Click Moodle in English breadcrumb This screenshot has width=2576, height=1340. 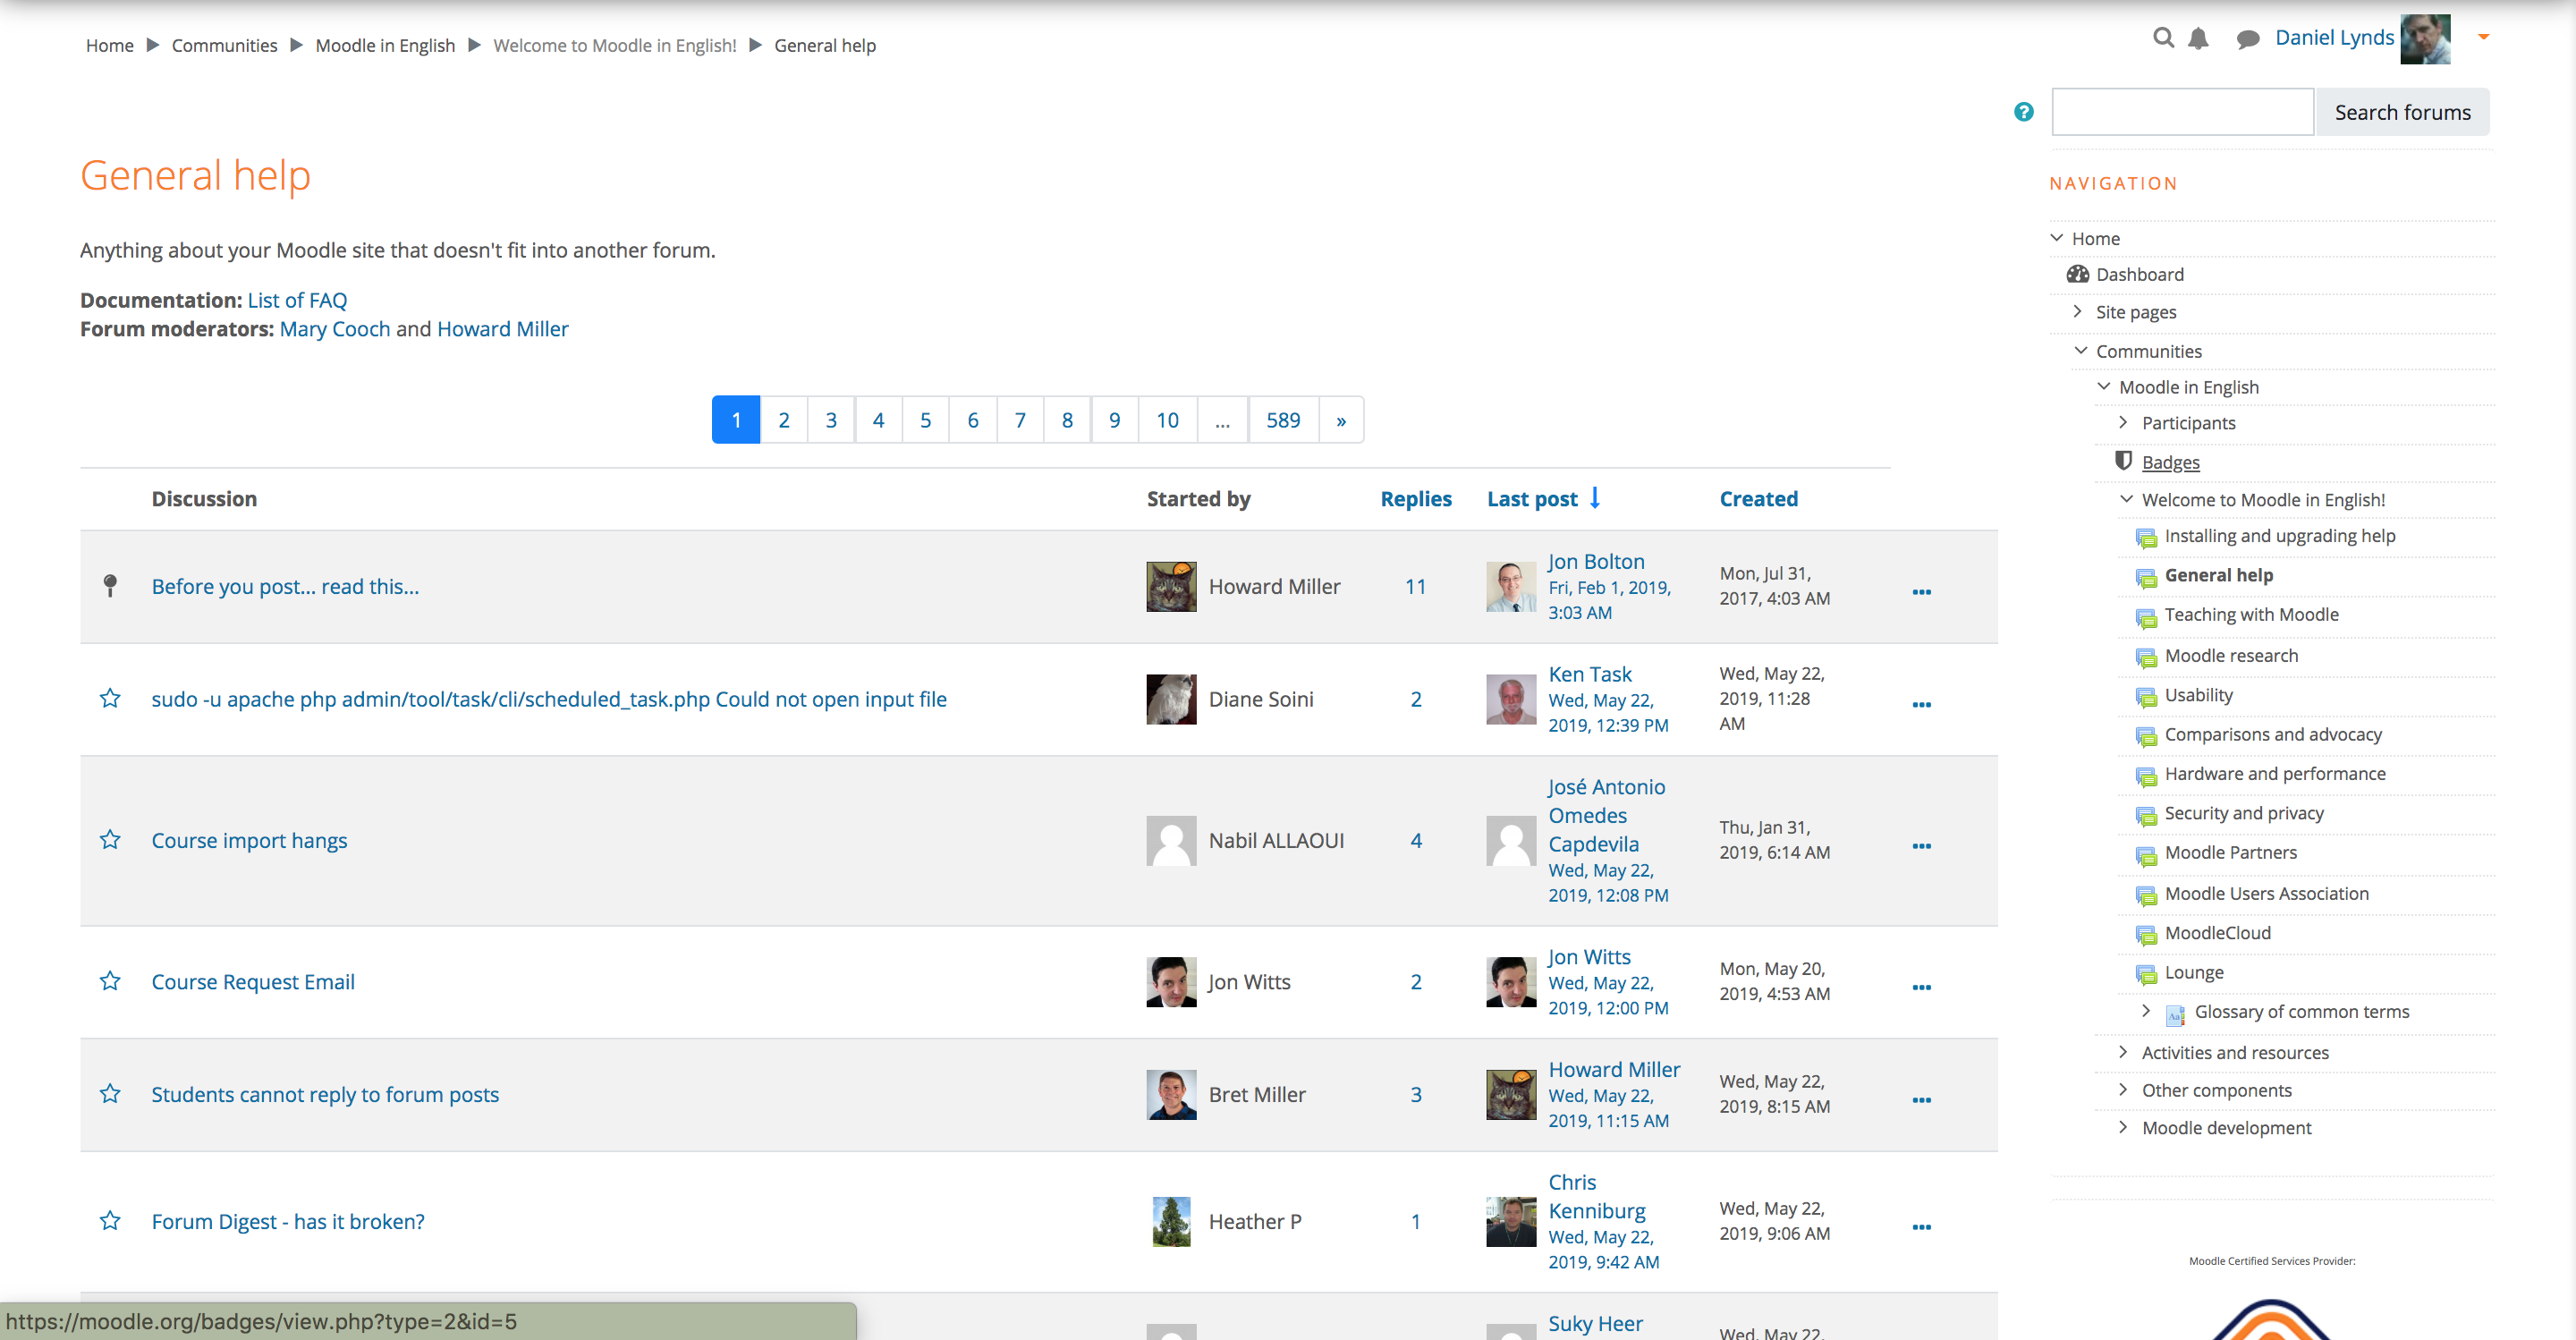[x=385, y=45]
